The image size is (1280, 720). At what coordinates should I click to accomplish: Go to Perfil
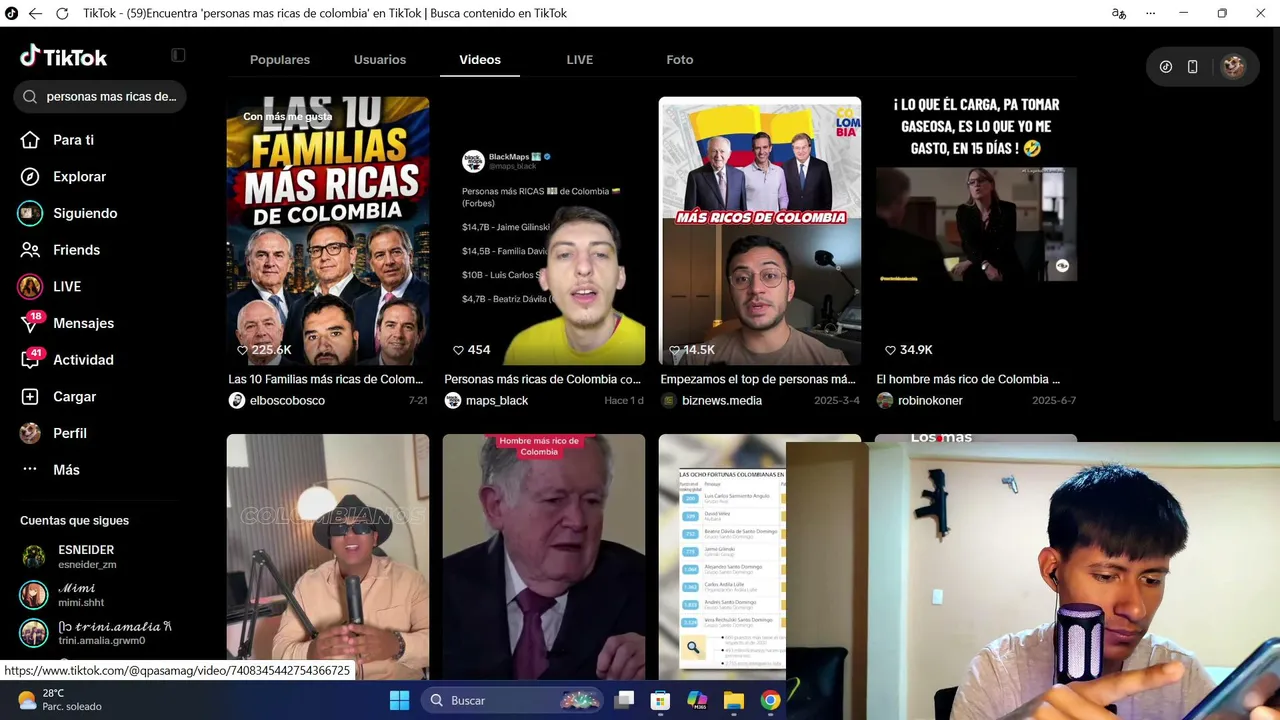[70, 433]
